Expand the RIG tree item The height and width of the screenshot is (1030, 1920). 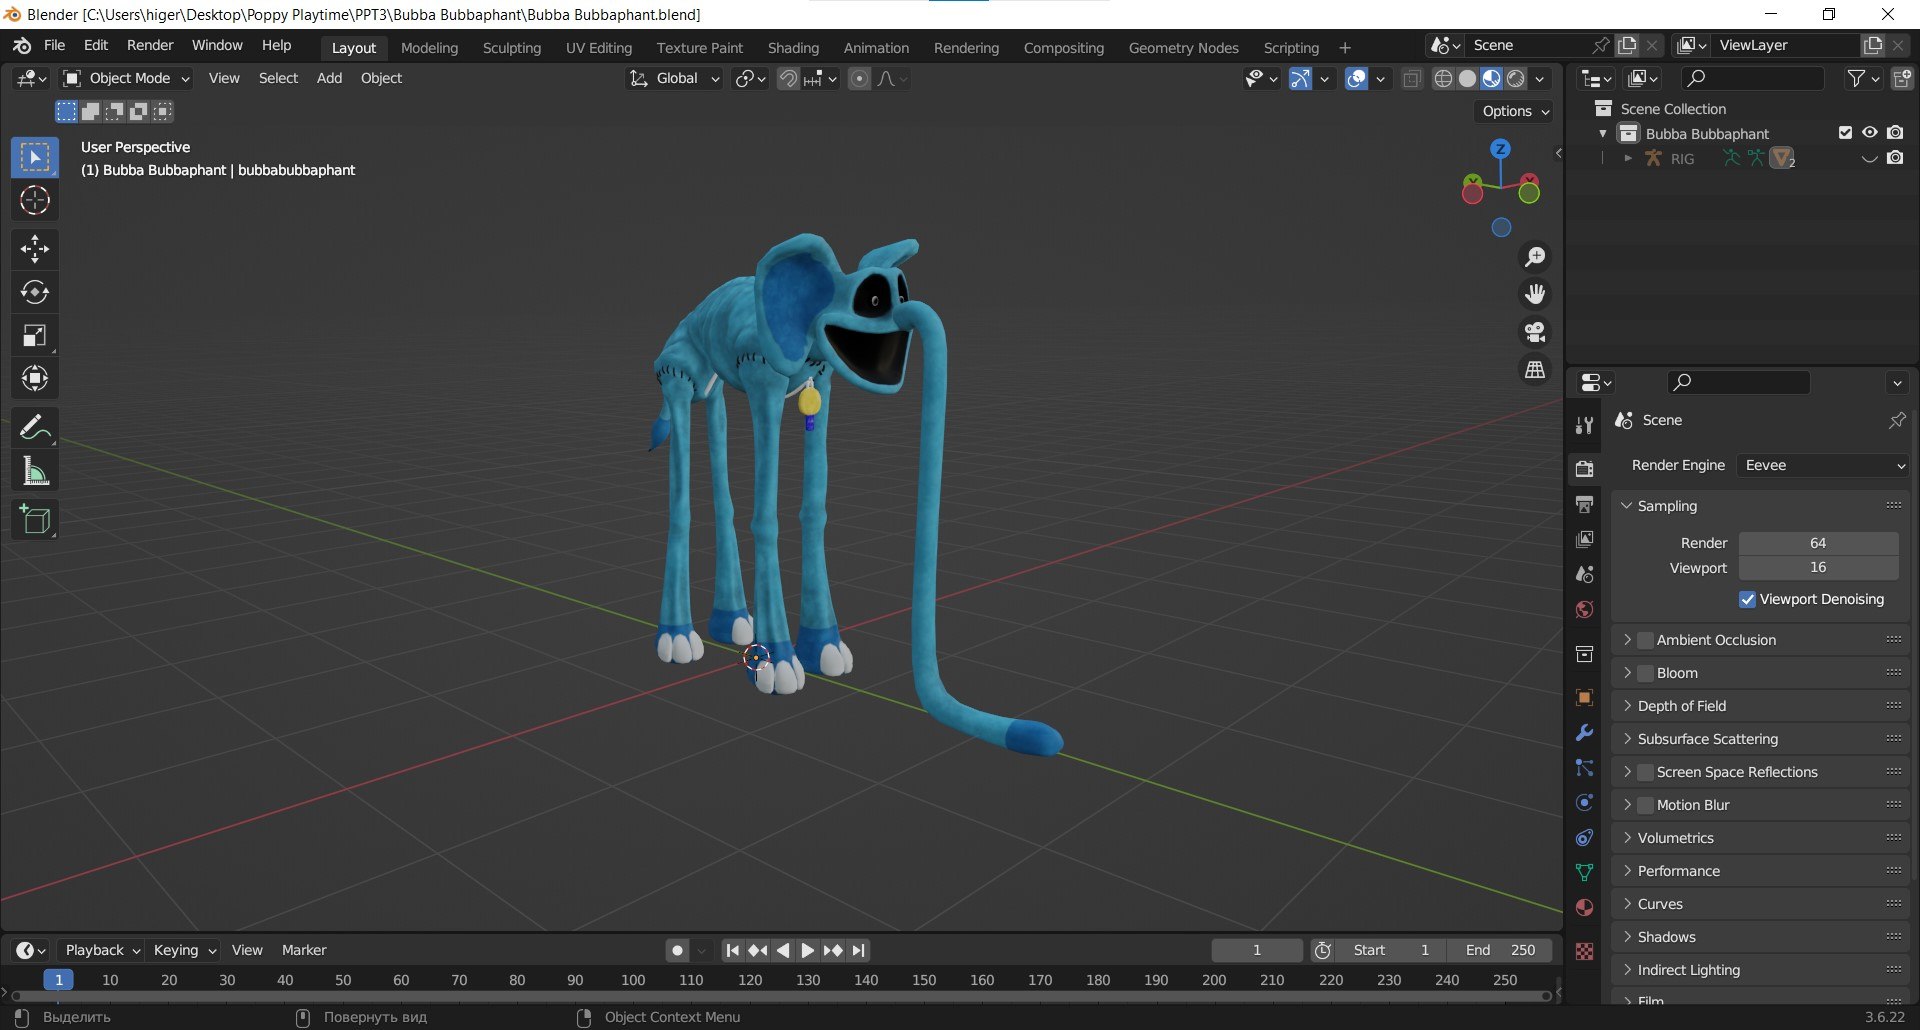click(1628, 158)
